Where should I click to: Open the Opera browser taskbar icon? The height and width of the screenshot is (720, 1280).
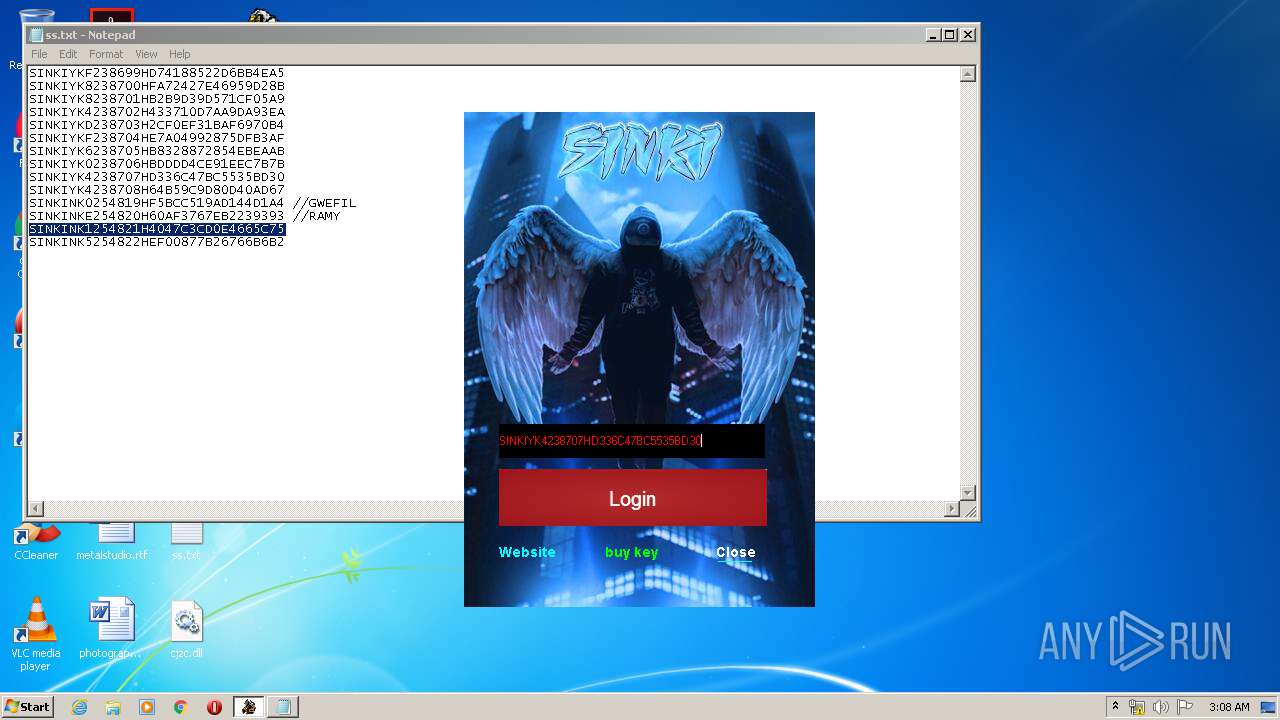[x=214, y=707]
